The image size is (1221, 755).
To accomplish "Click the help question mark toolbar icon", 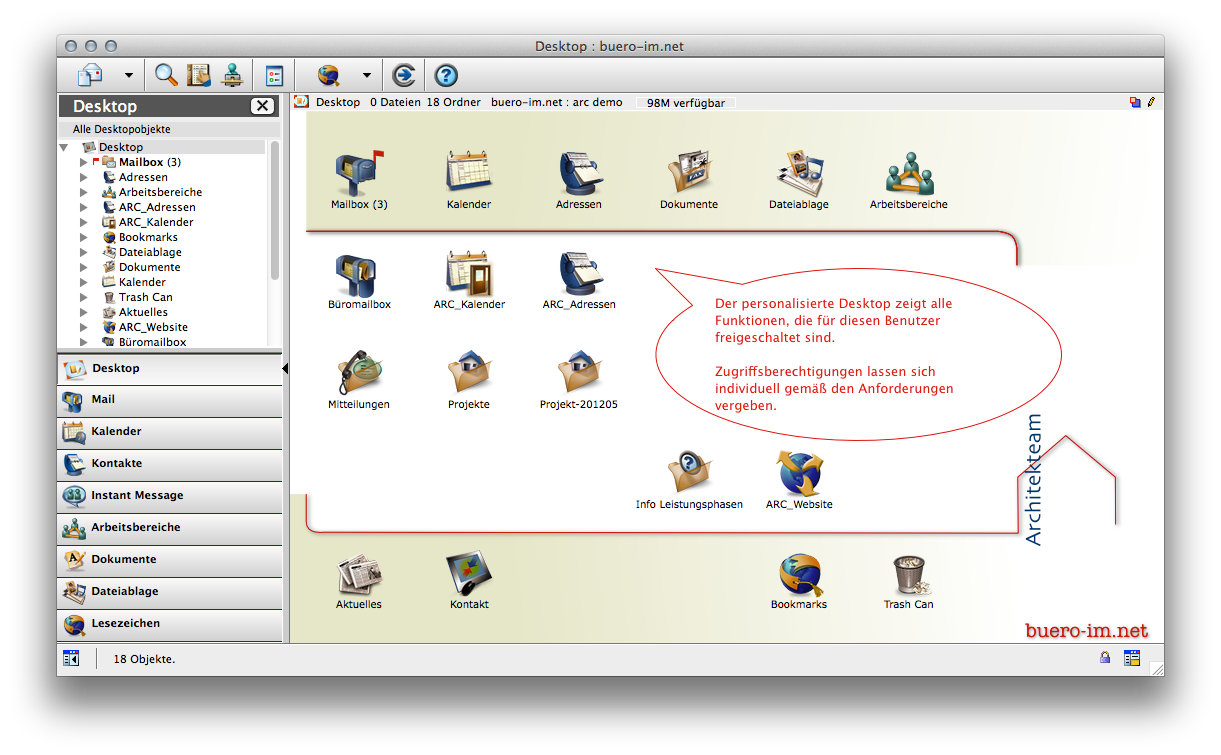I will point(446,75).
